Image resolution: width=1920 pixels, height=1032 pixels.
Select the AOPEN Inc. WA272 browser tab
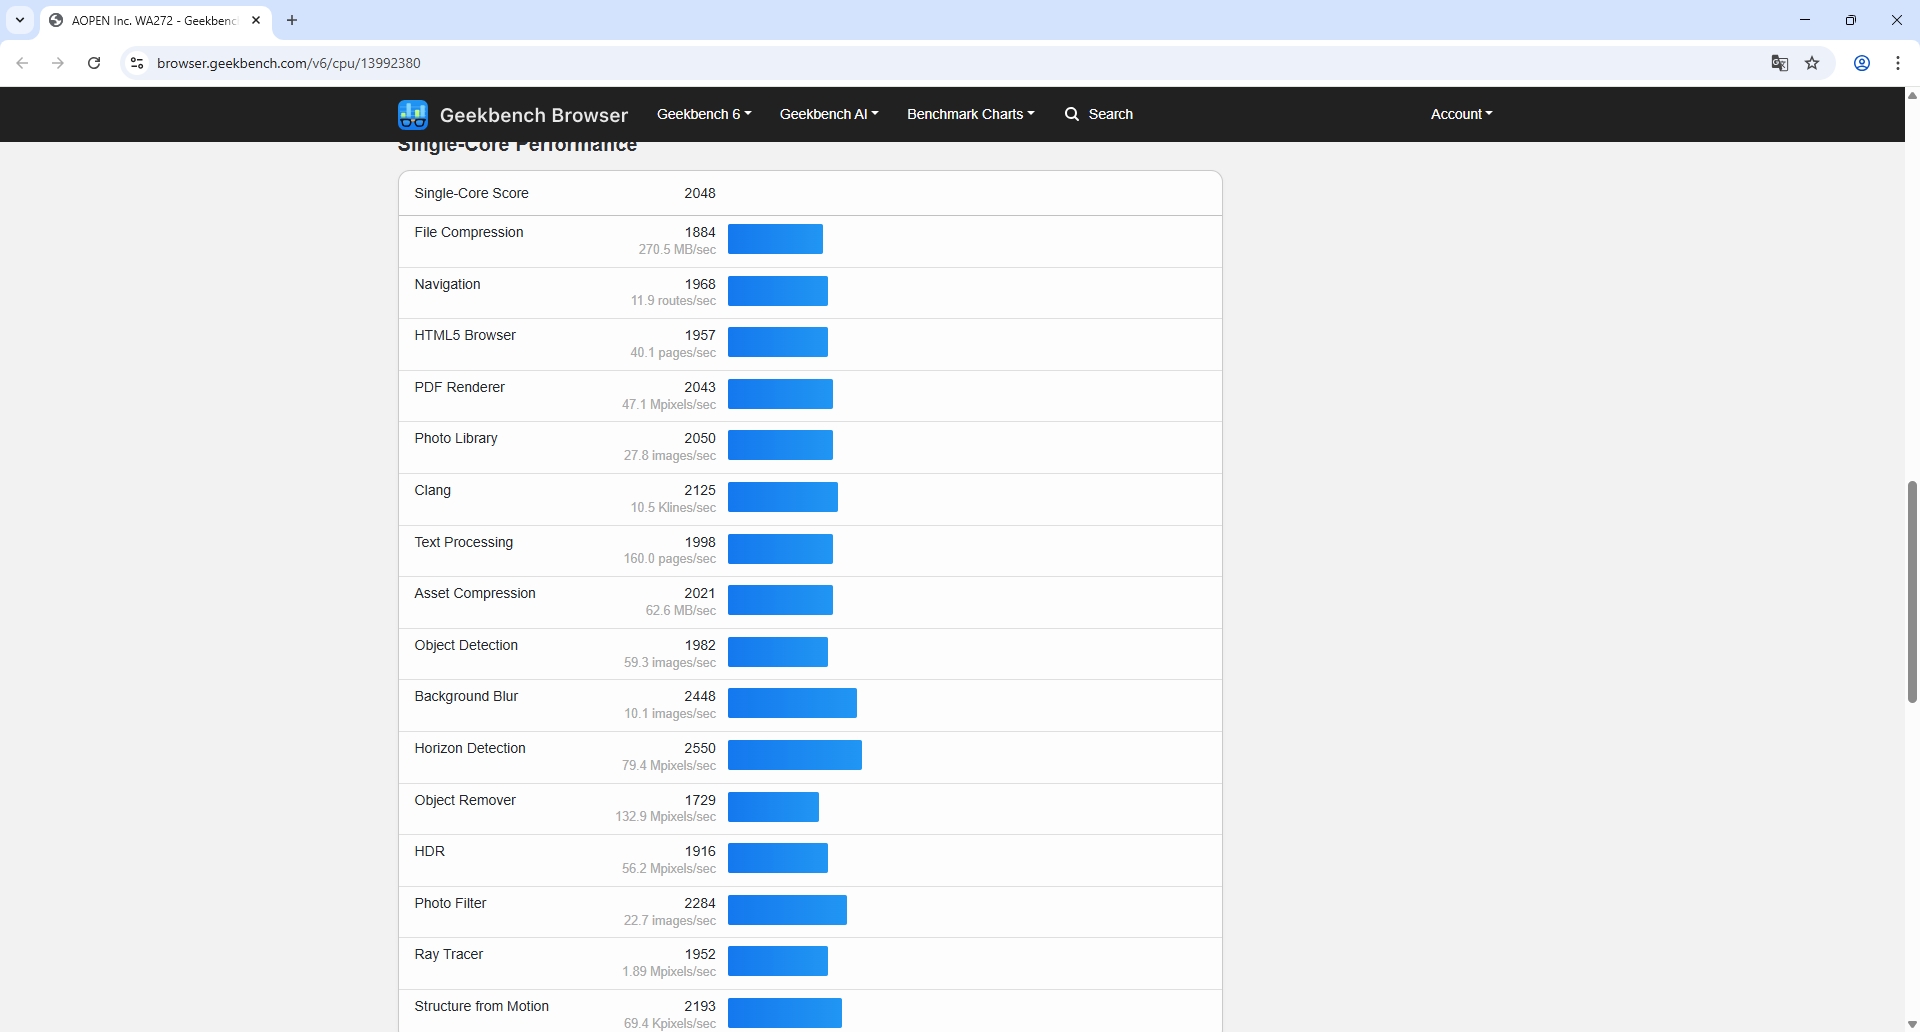tap(155, 20)
